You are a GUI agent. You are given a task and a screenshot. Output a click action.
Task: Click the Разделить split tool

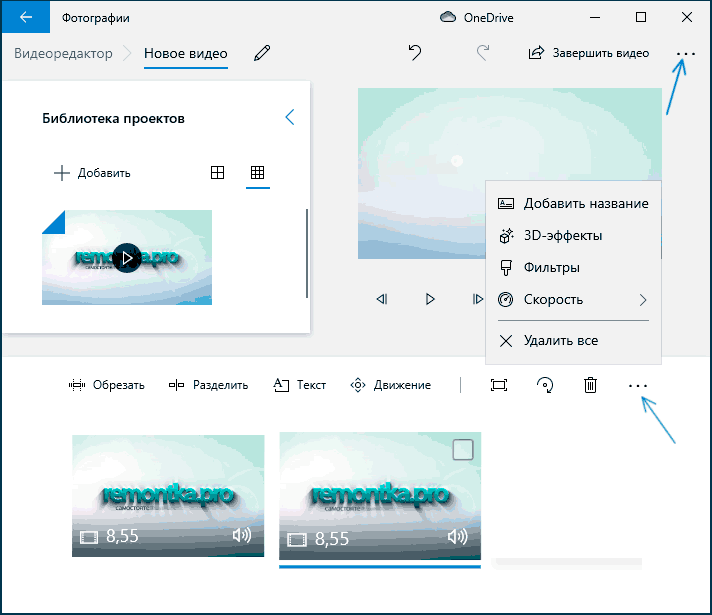pyautogui.click(x=208, y=385)
